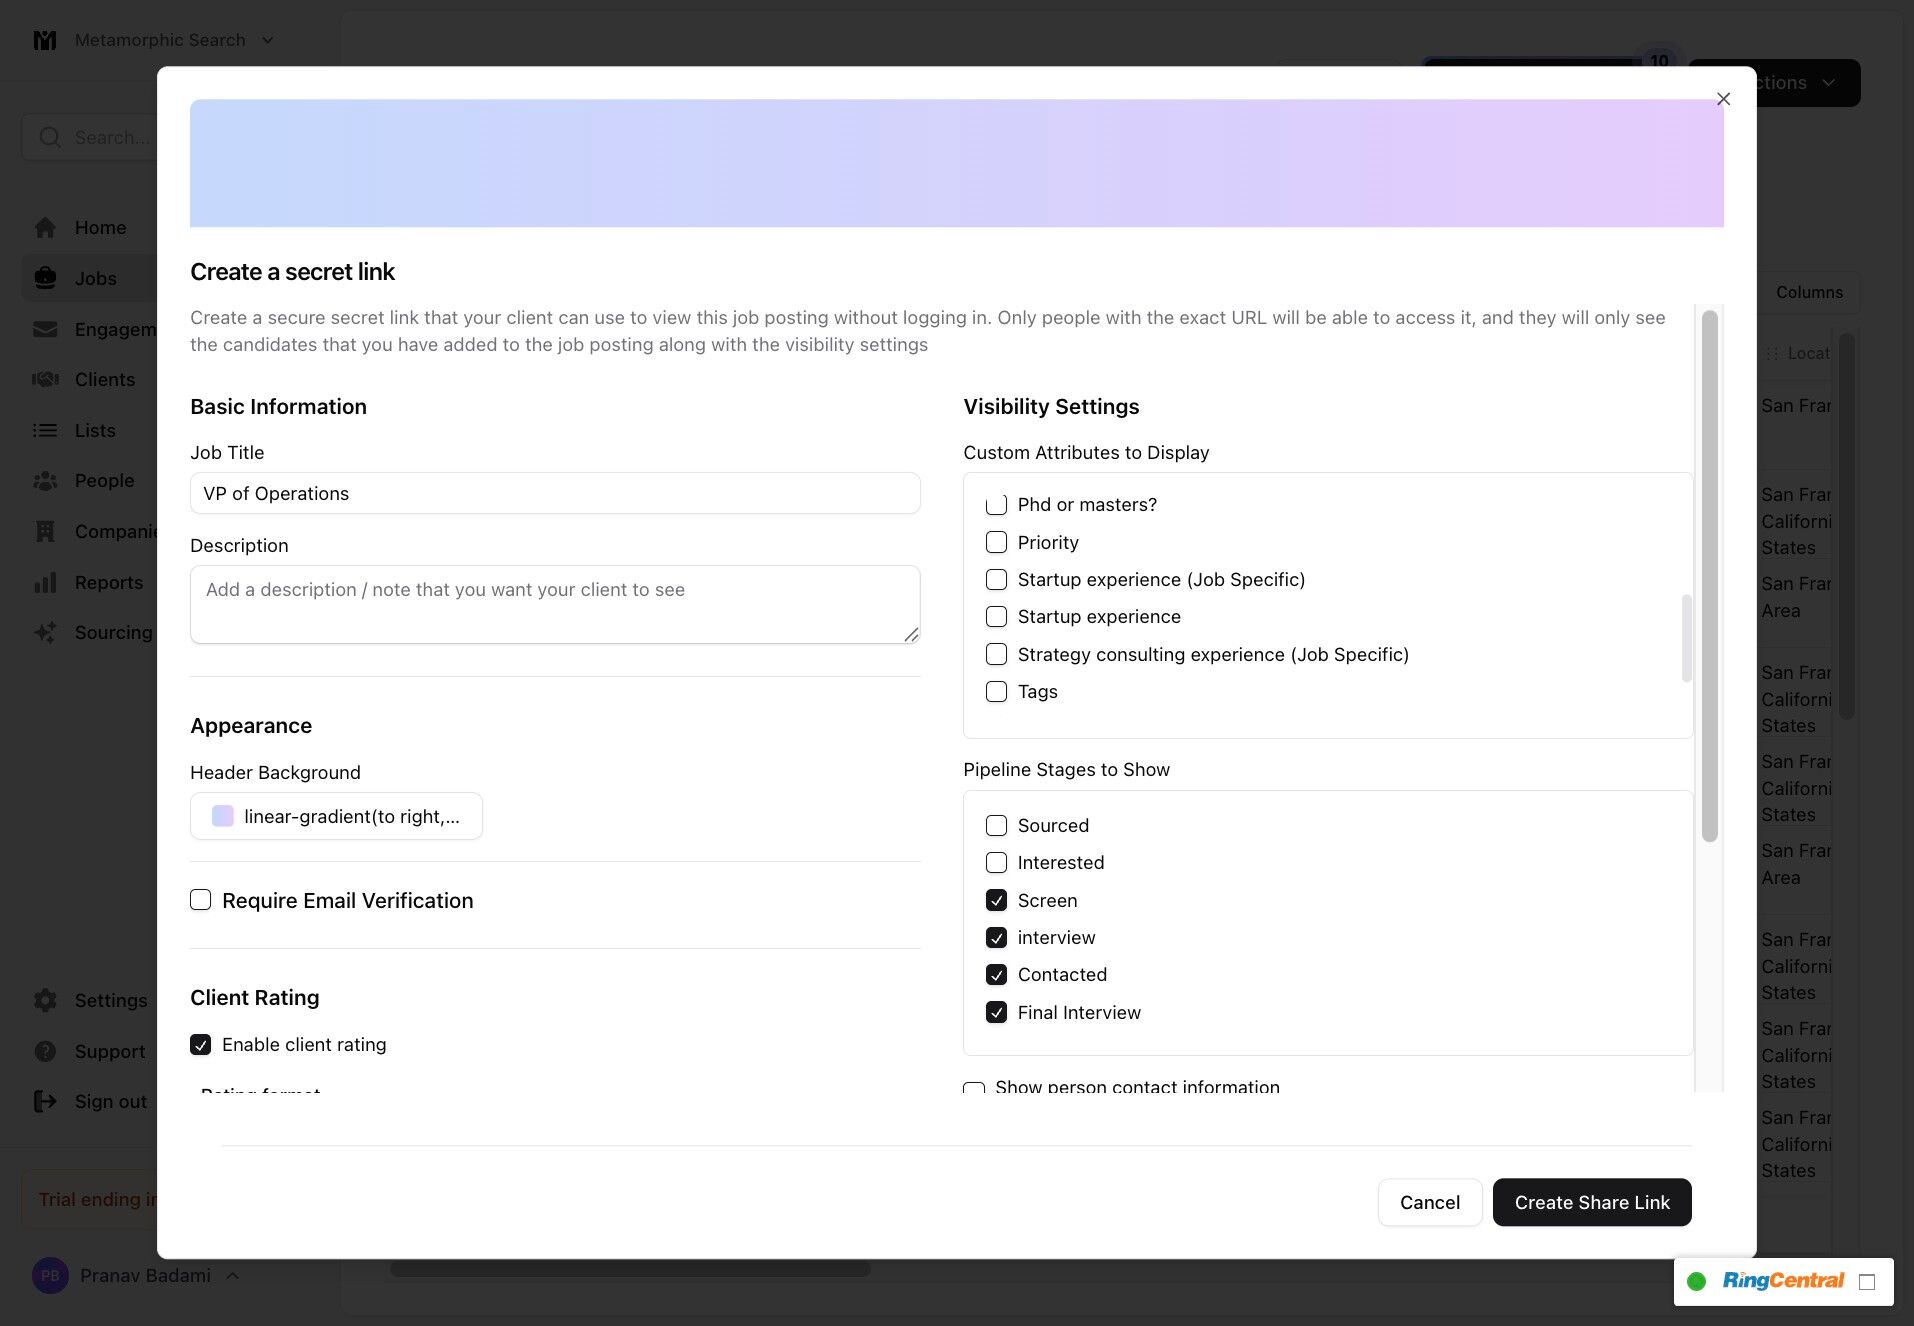Click the Settings gear icon
Viewport: 1914px width, 1326px height.
pos(45,1000)
